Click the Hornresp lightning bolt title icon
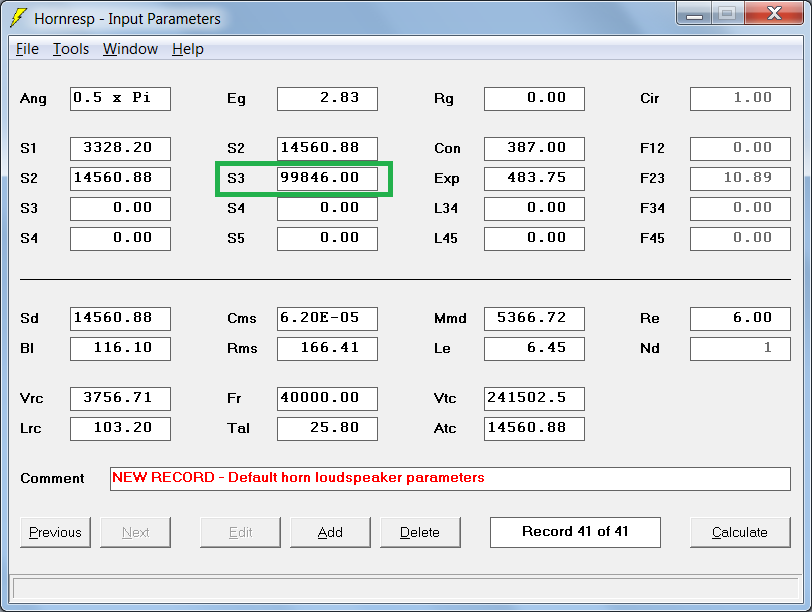The image size is (812, 612). pyautogui.click(x=18, y=18)
